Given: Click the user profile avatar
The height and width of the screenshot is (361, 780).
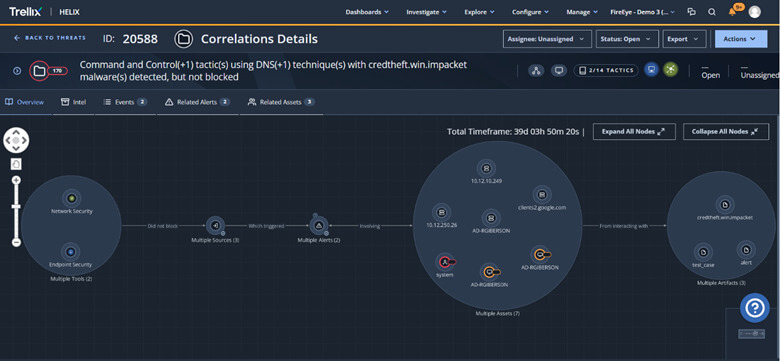Looking at the screenshot, I should [x=754, y=12].
